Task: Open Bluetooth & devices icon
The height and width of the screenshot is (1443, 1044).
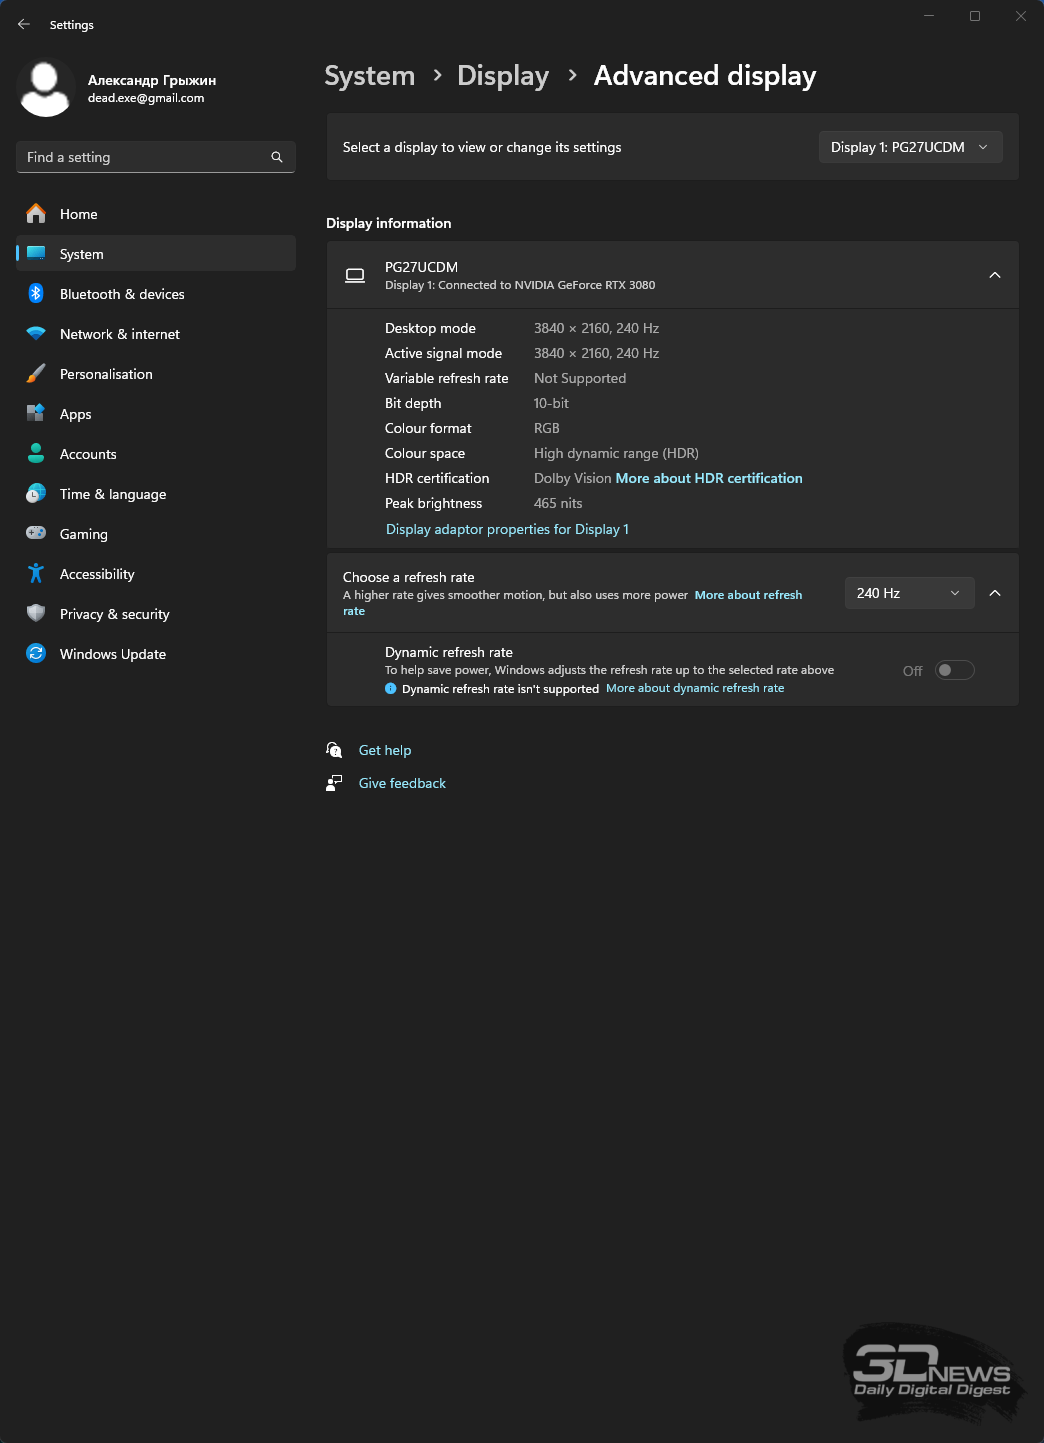Action: tap(36, 293)
